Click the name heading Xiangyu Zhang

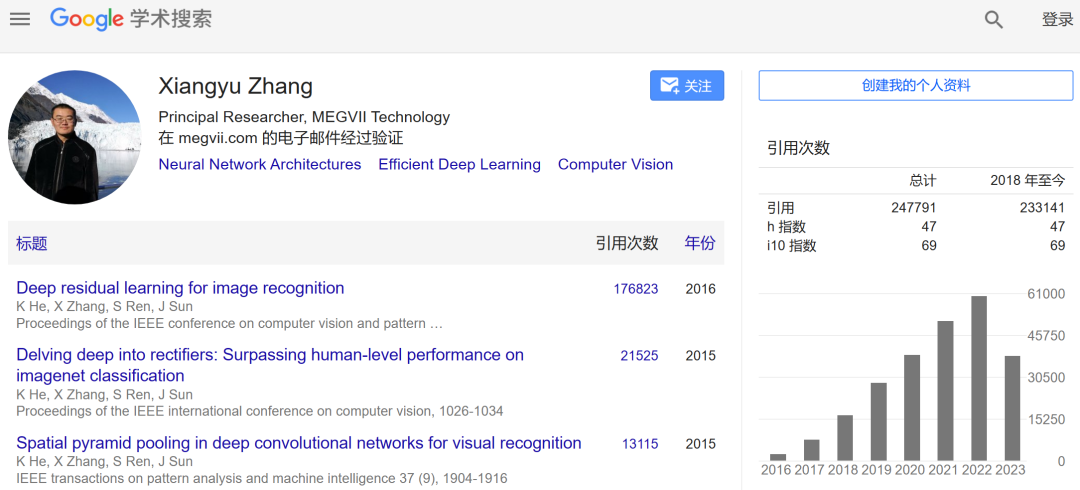click(236, 86)
